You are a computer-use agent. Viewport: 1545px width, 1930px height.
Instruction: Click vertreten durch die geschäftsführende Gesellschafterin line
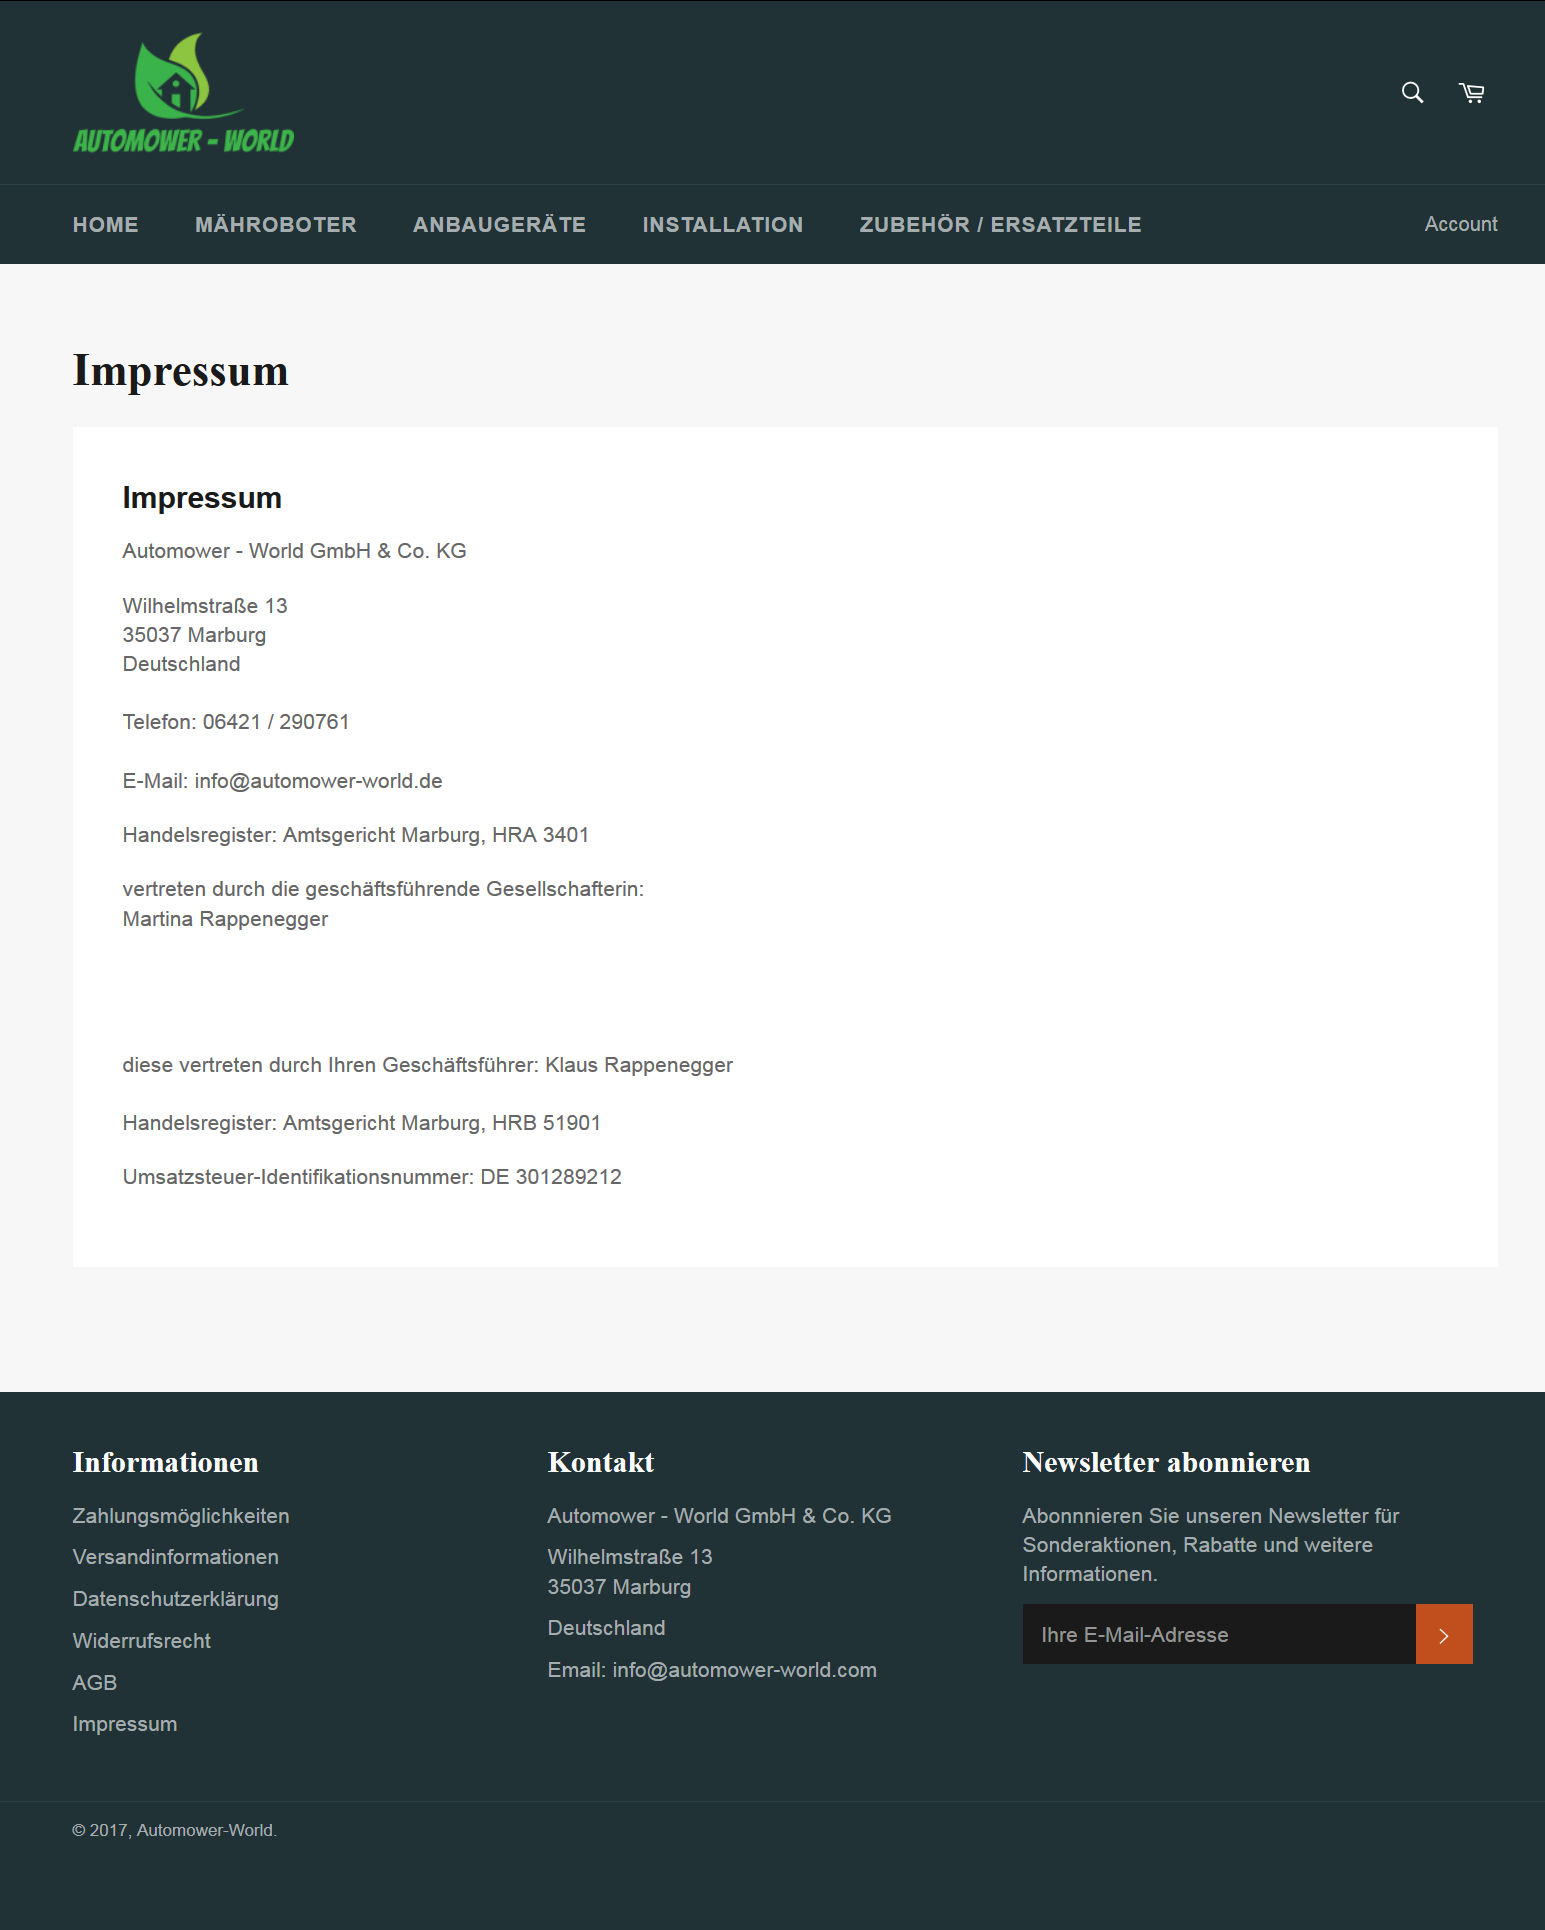383,889
